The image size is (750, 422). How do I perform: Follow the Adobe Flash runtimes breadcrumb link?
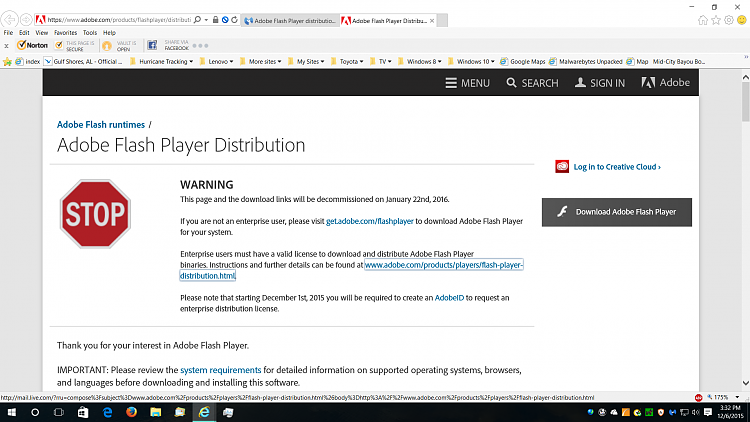(100, 124)
